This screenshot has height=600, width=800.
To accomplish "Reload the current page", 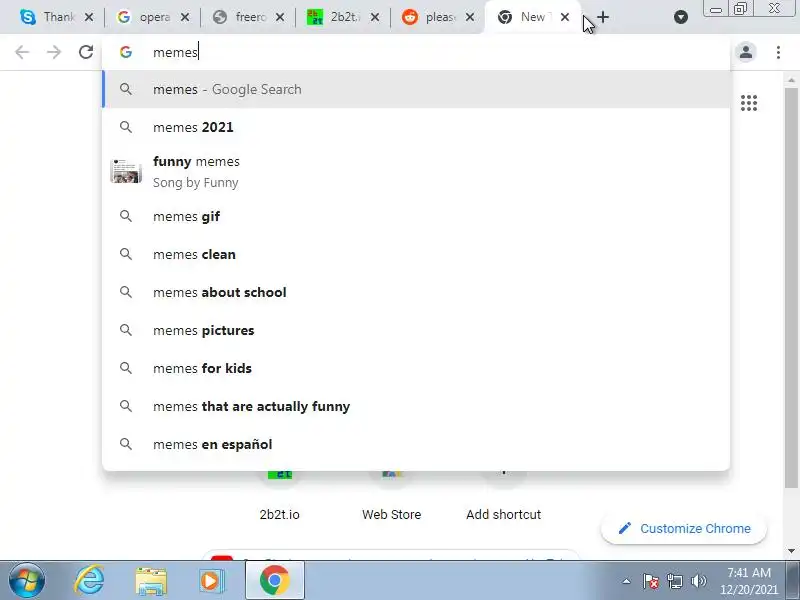I will 86,52.
